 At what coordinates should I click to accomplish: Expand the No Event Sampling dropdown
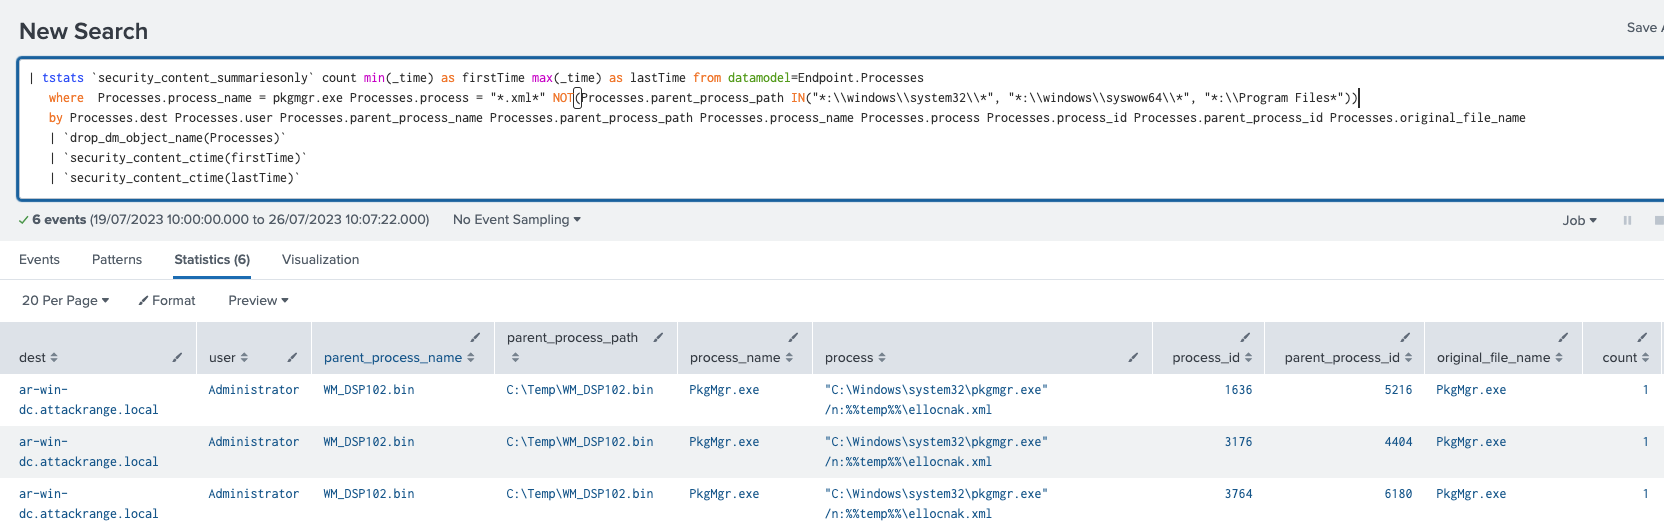[516, 220]
